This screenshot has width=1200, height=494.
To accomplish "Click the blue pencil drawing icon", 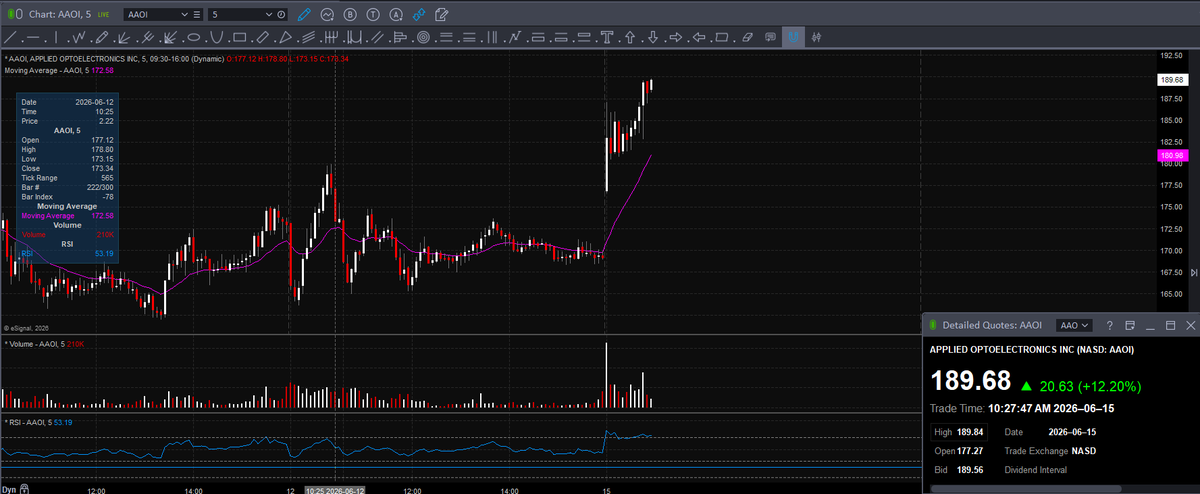I will 304,15.
